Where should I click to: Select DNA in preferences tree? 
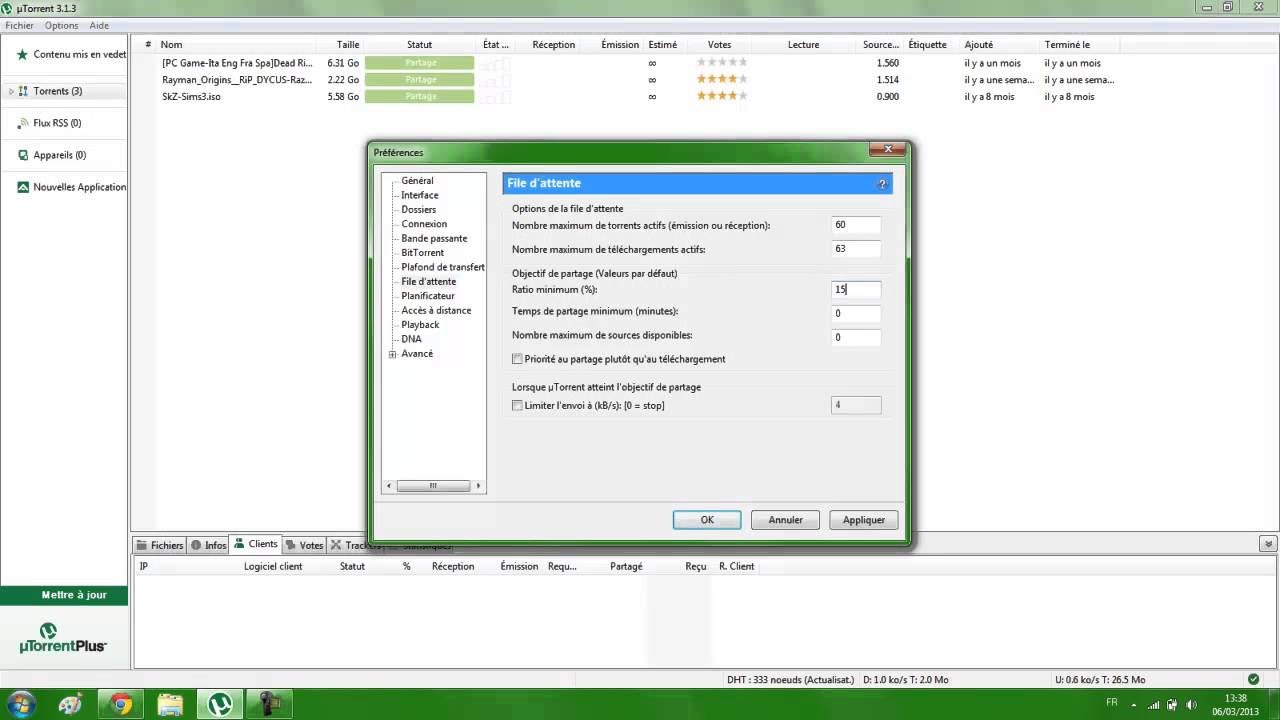click(411, 339)
